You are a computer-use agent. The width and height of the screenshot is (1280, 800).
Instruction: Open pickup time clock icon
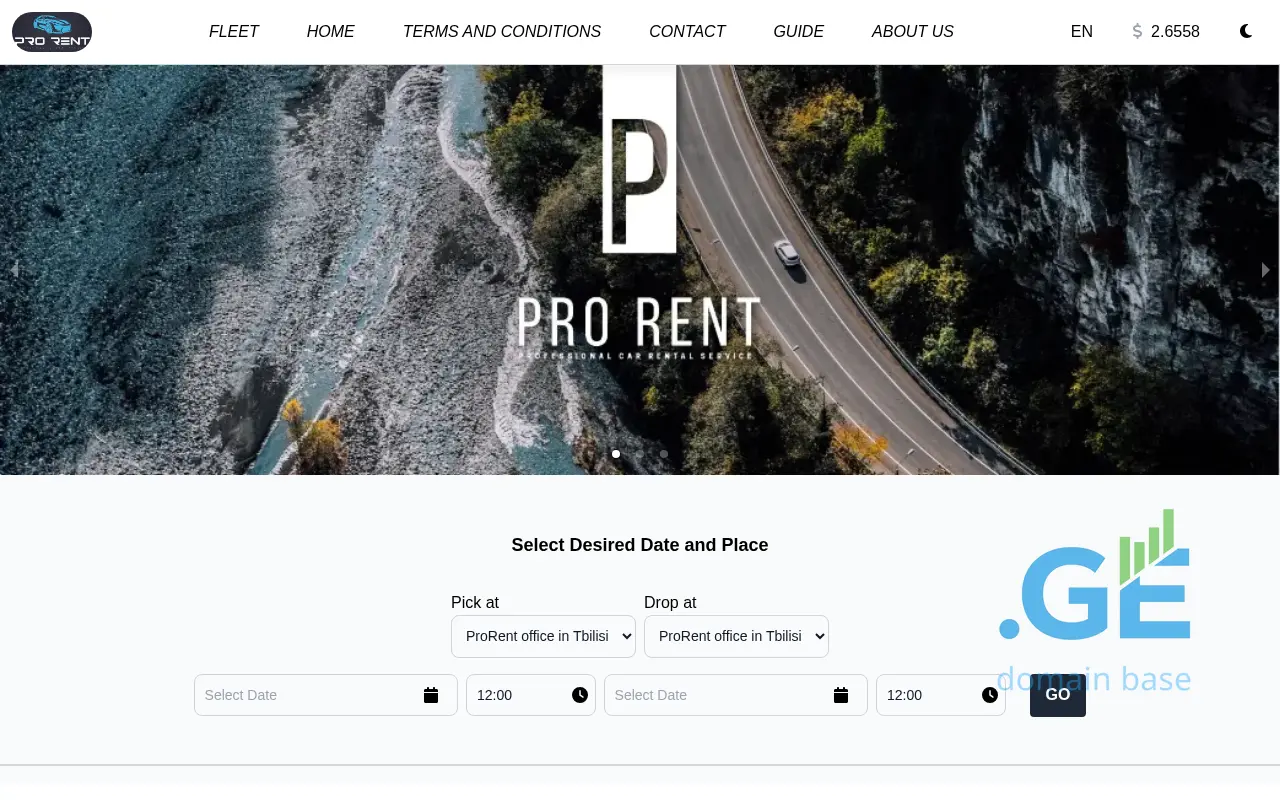[x=580, y=695]
